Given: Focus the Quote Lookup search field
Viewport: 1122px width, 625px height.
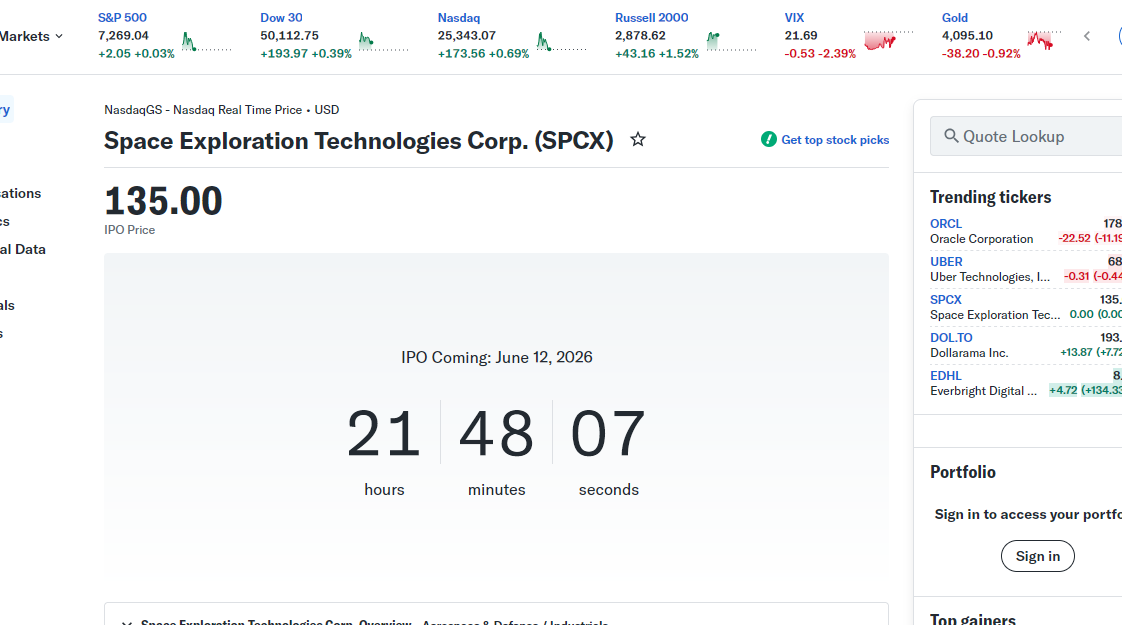Looking at the screenshot, I should tap(1026, 136).
